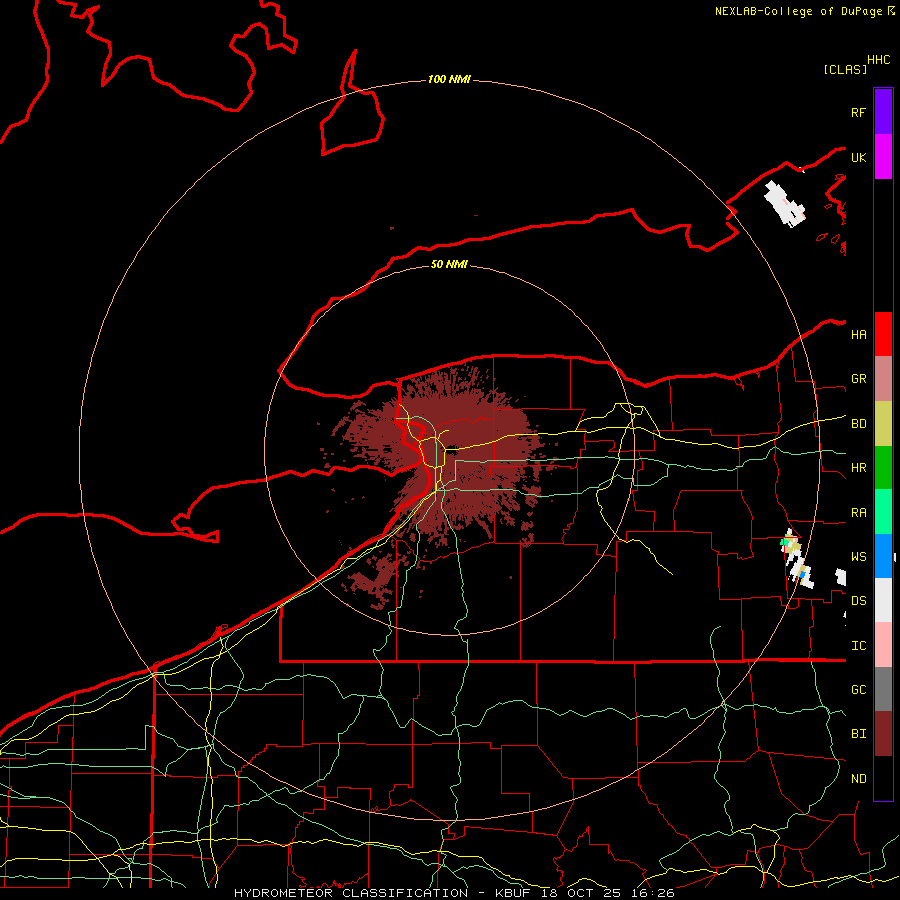This screenshot has width=900, height=900.
Task: Click the 100 NMI range ring label
Action: click(x=449, y=79)
